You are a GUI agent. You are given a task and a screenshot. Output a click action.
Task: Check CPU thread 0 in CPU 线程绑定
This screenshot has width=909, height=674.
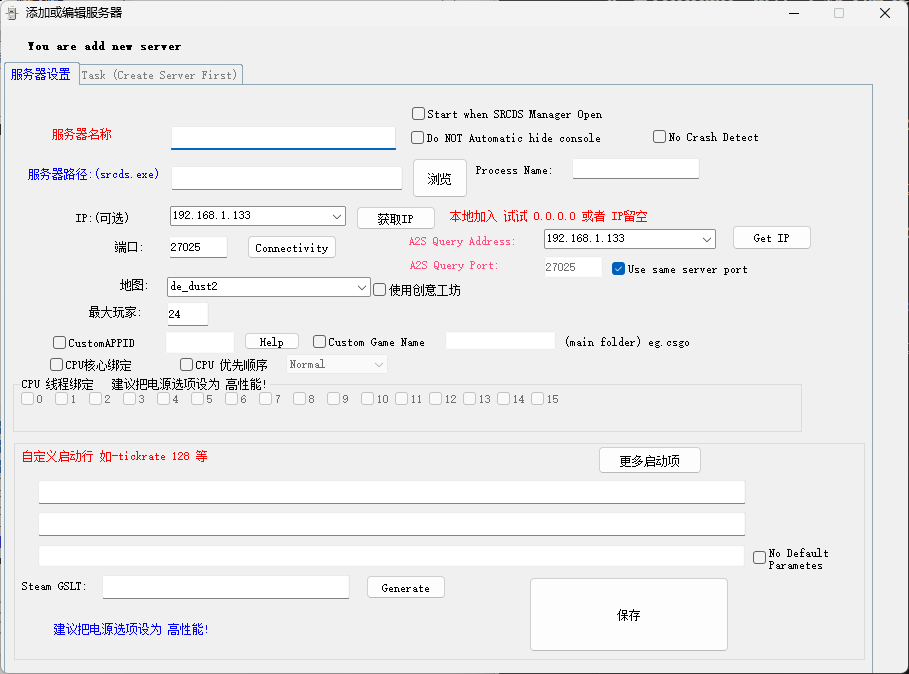(x=27, y=398)
